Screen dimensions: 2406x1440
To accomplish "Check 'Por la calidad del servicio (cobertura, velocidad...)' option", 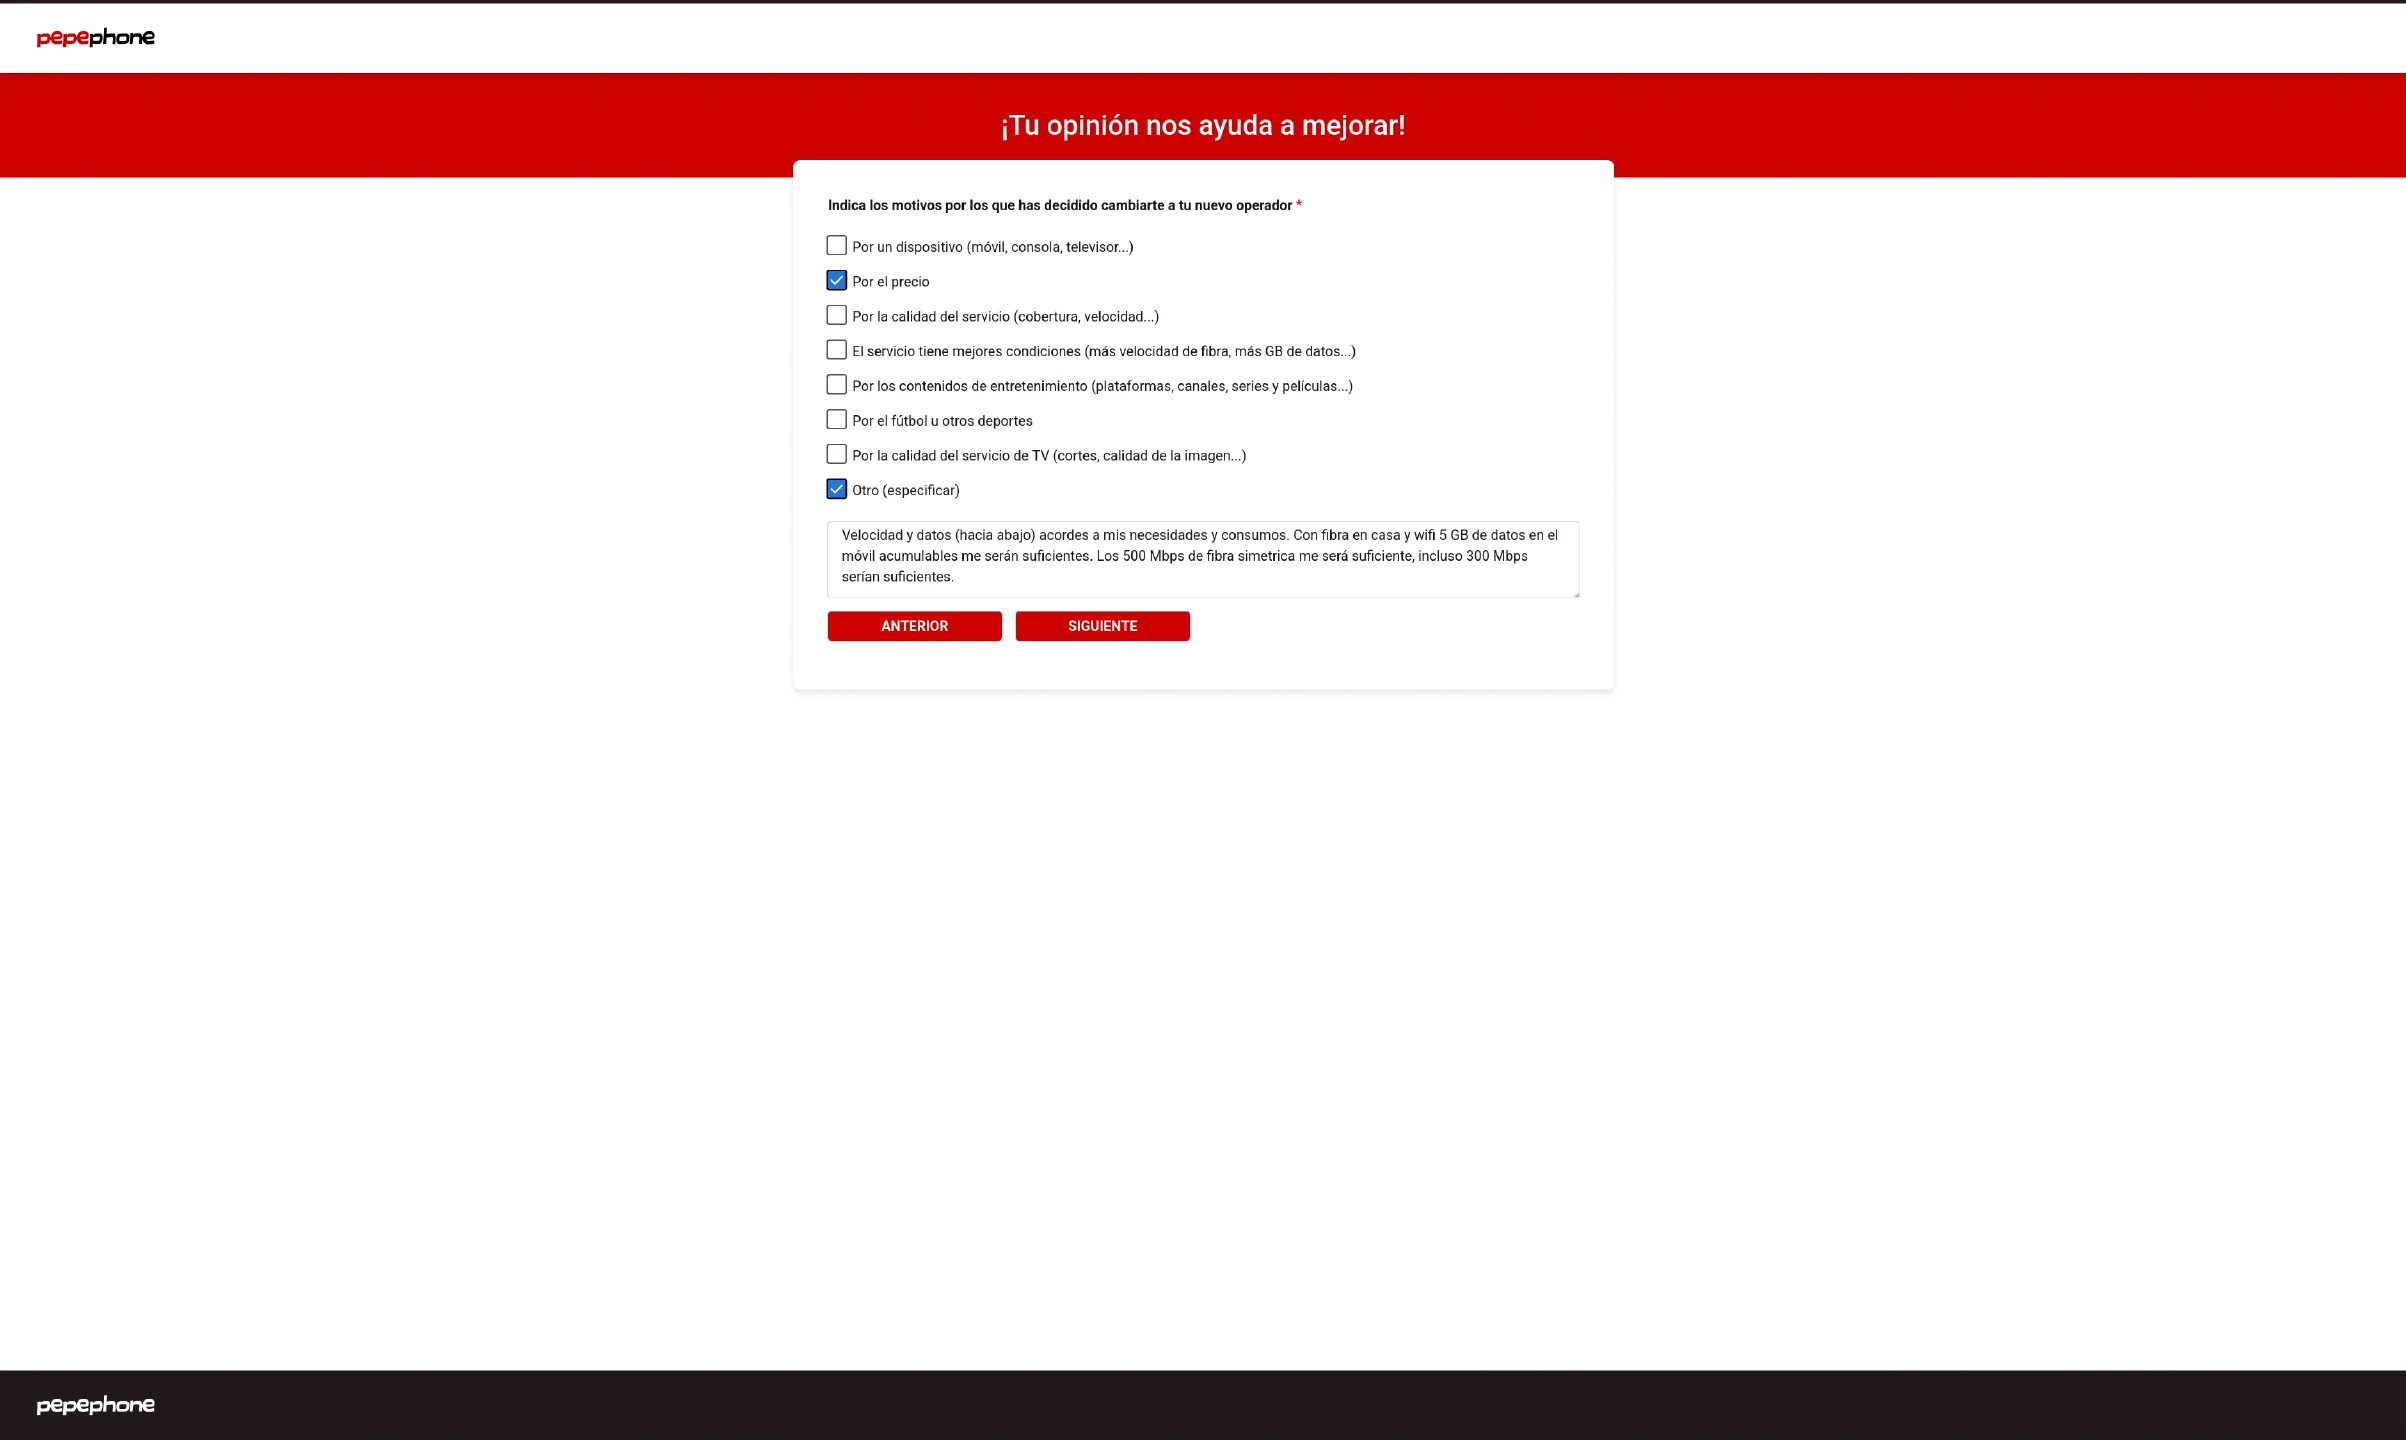I will pos(836,315).
